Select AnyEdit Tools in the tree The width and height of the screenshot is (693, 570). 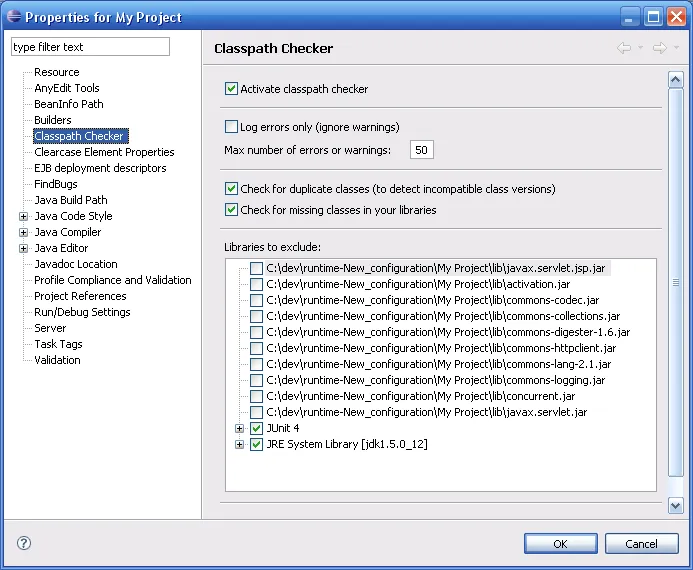pyautogui.click(x=67, y=88)
